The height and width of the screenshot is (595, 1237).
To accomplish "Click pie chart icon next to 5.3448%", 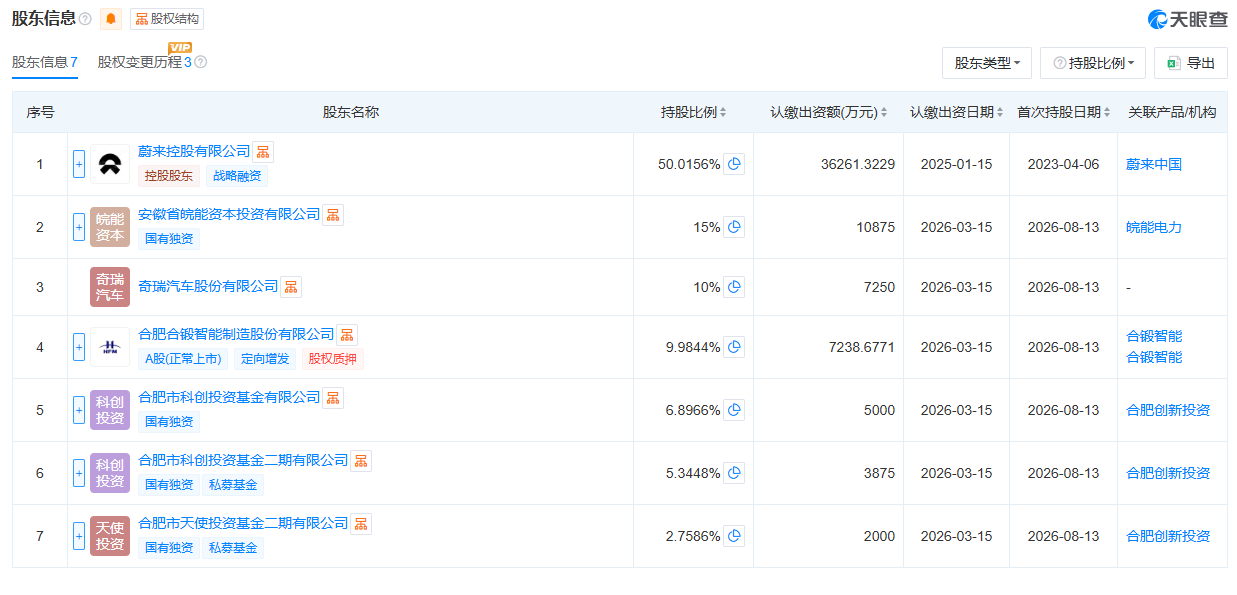I will click(735, 473).
